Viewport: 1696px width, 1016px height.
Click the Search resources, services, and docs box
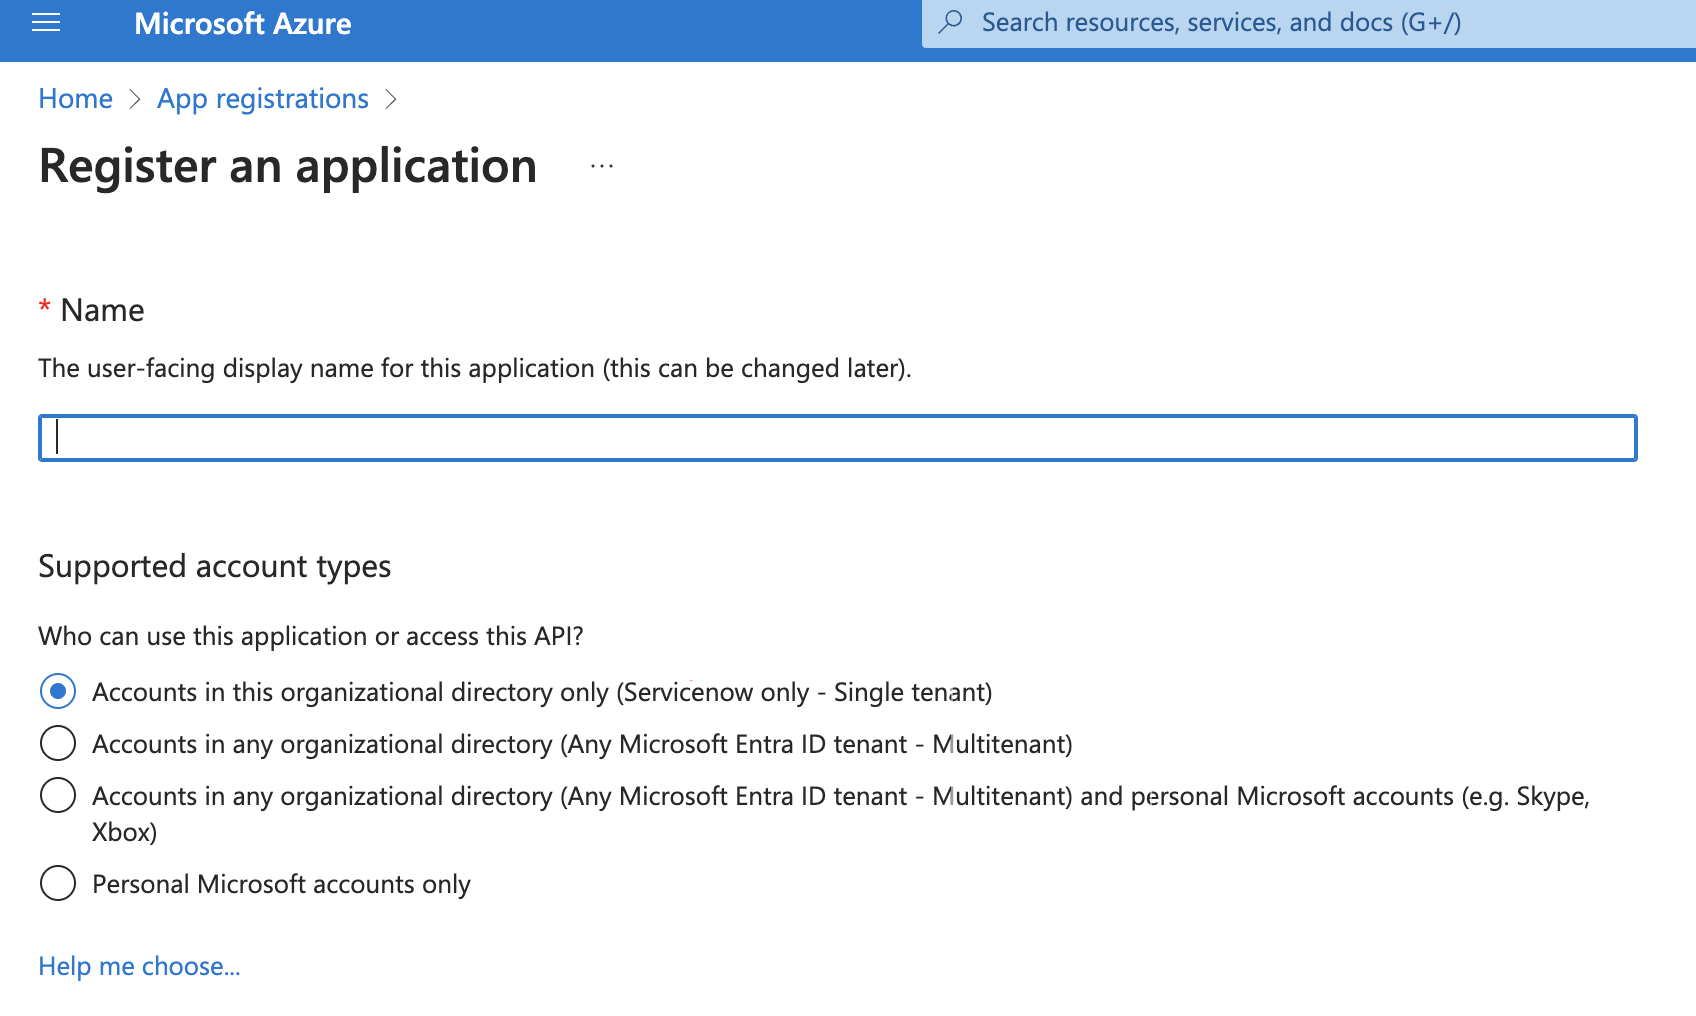click(x=1309, y=23)
